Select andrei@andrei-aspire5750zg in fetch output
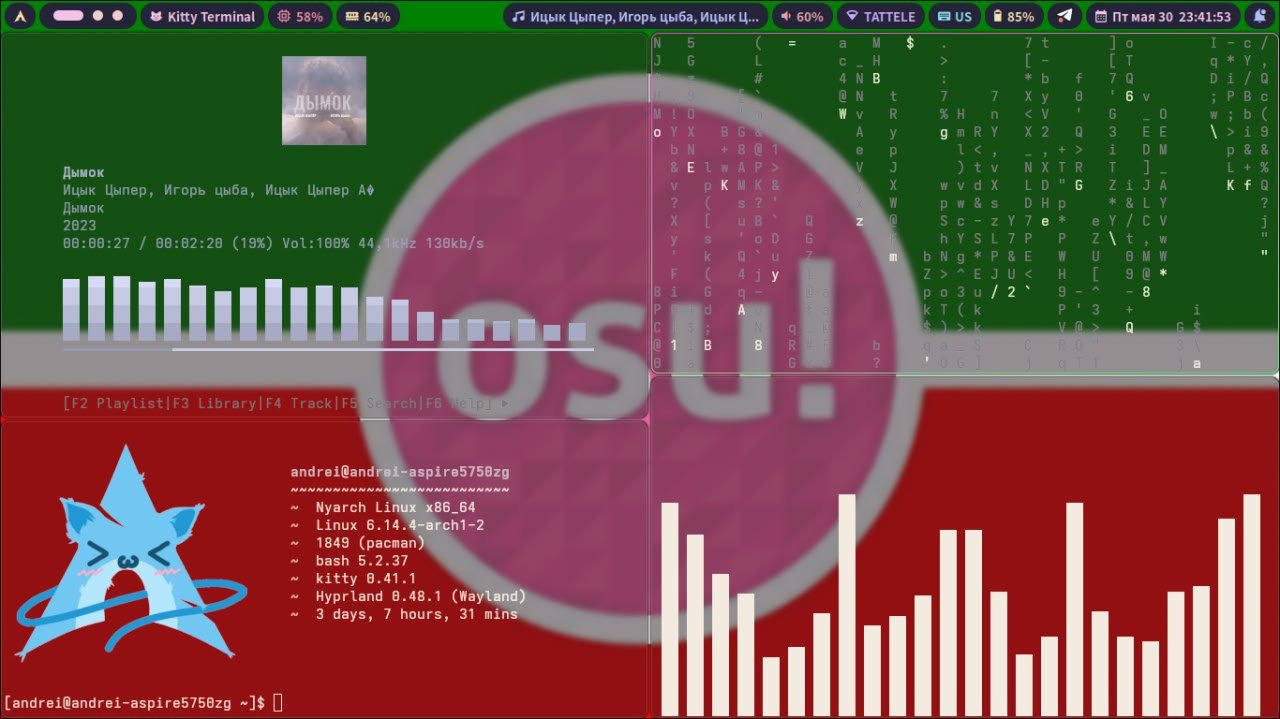The image size is (1280, 719). point(400,471)
